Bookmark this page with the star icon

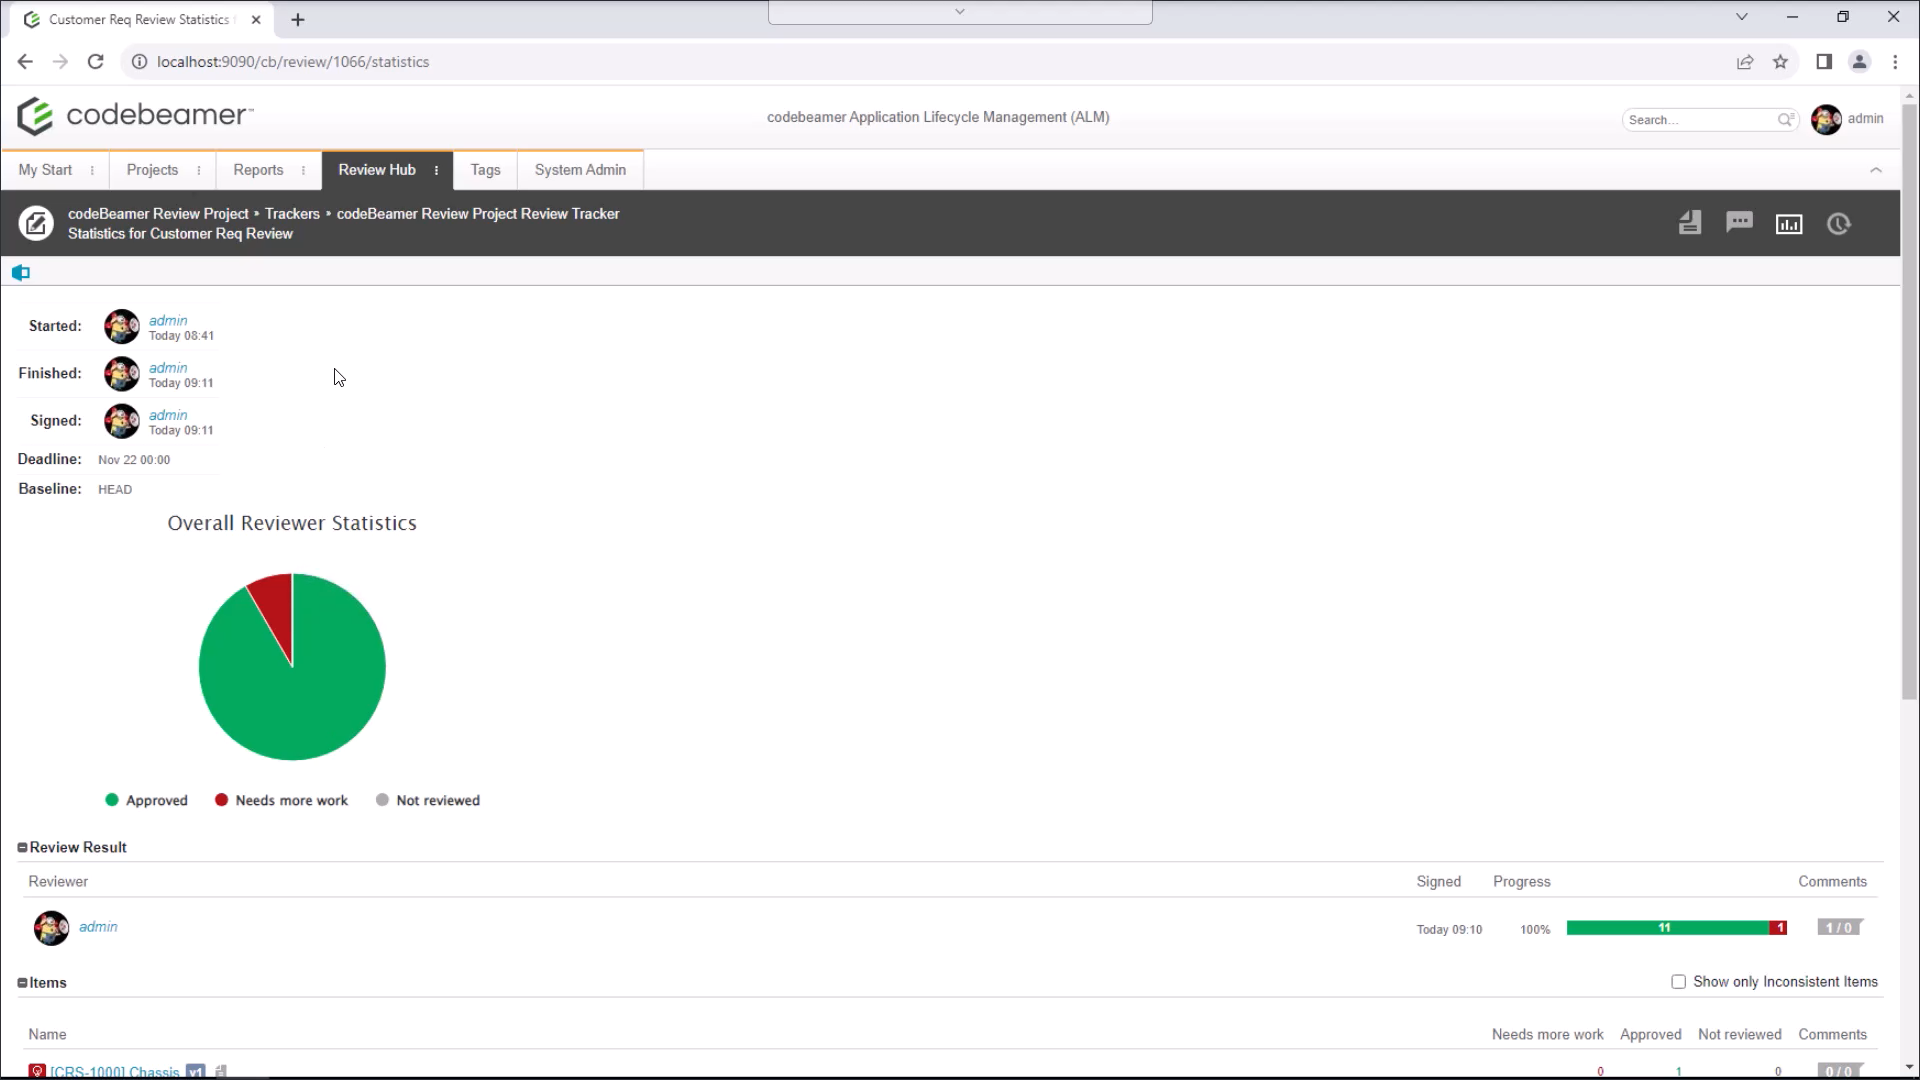coord(1781,62)
